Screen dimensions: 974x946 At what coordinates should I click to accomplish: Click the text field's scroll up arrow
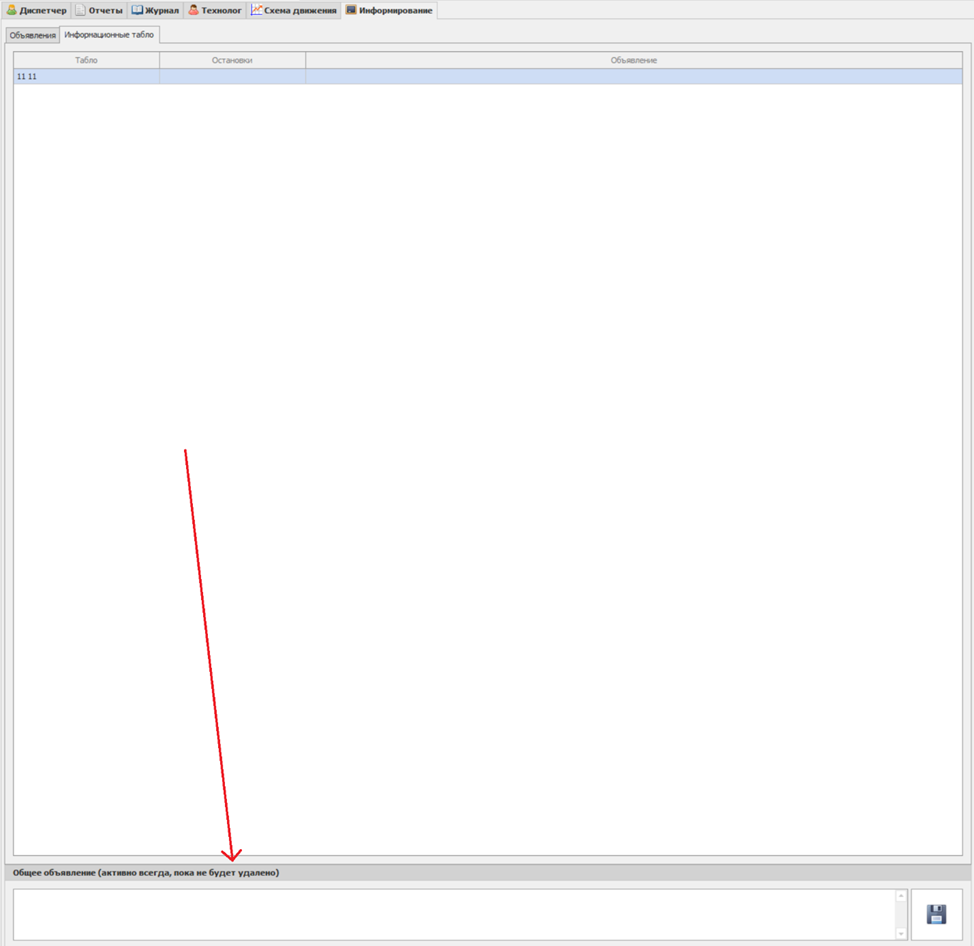pyautogui.click(x=901, y=896)
